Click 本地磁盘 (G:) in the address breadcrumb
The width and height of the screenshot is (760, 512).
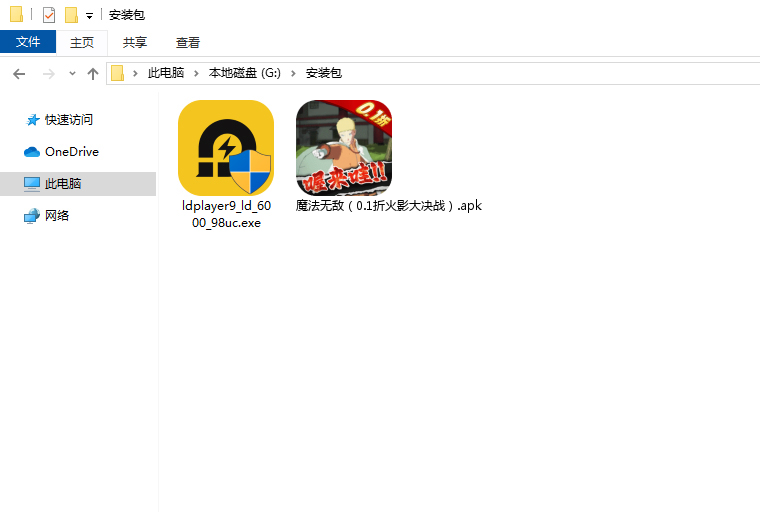(245, 74)
